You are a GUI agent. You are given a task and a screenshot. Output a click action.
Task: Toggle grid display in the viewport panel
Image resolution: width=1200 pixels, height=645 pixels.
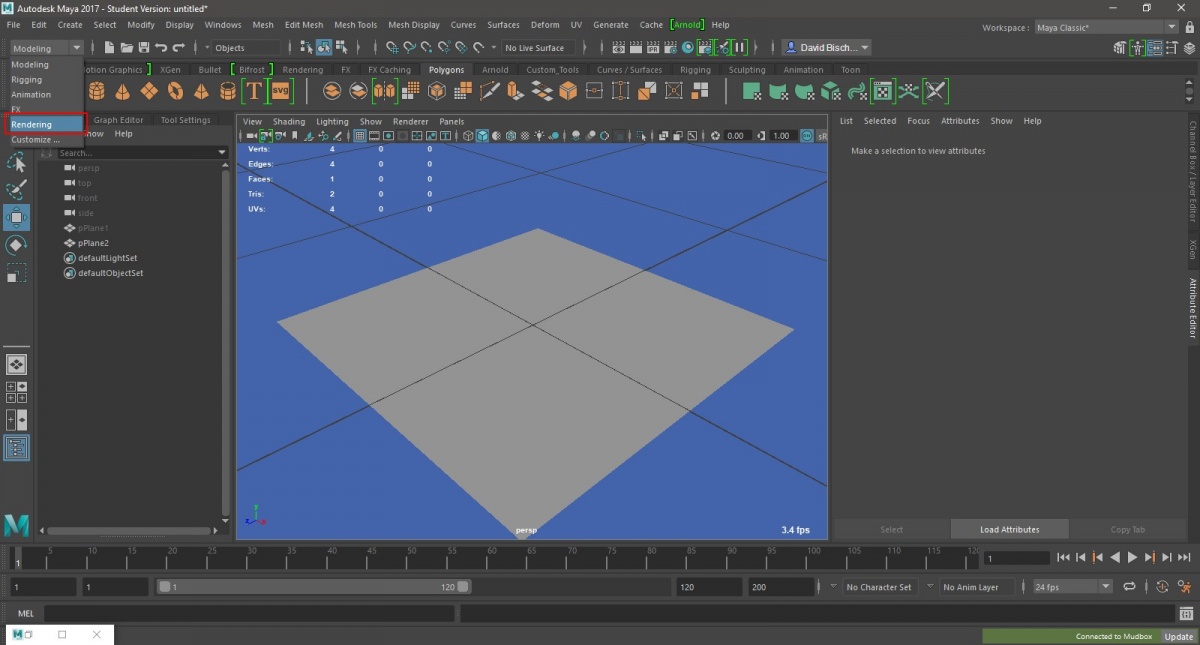click(x=359, y=135)
